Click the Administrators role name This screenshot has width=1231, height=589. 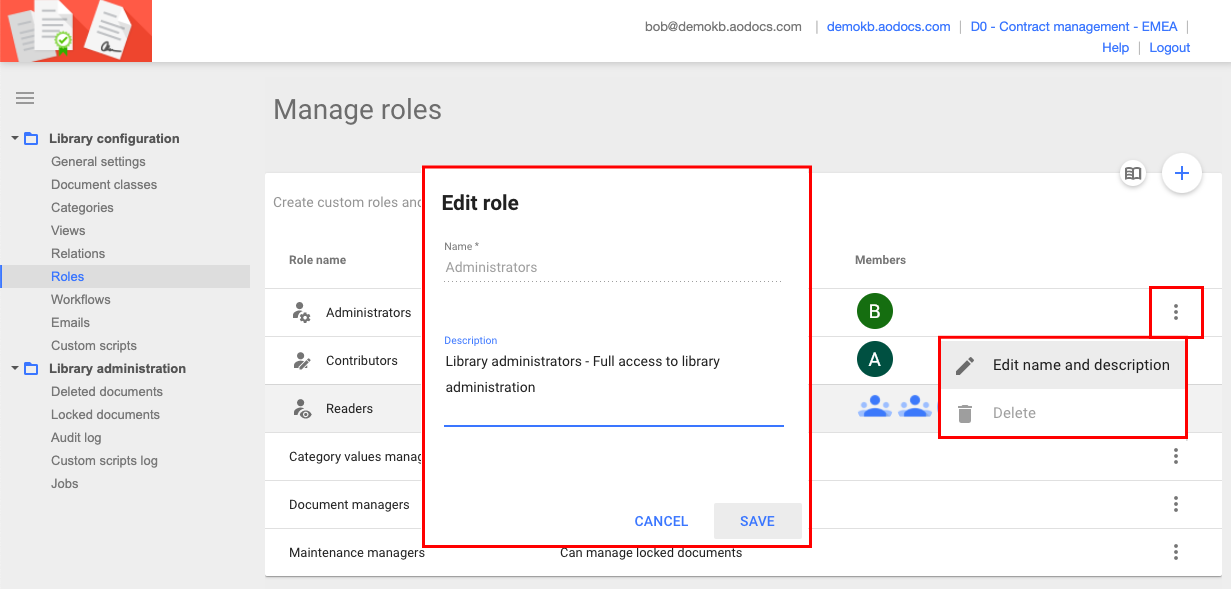(368, 313)
